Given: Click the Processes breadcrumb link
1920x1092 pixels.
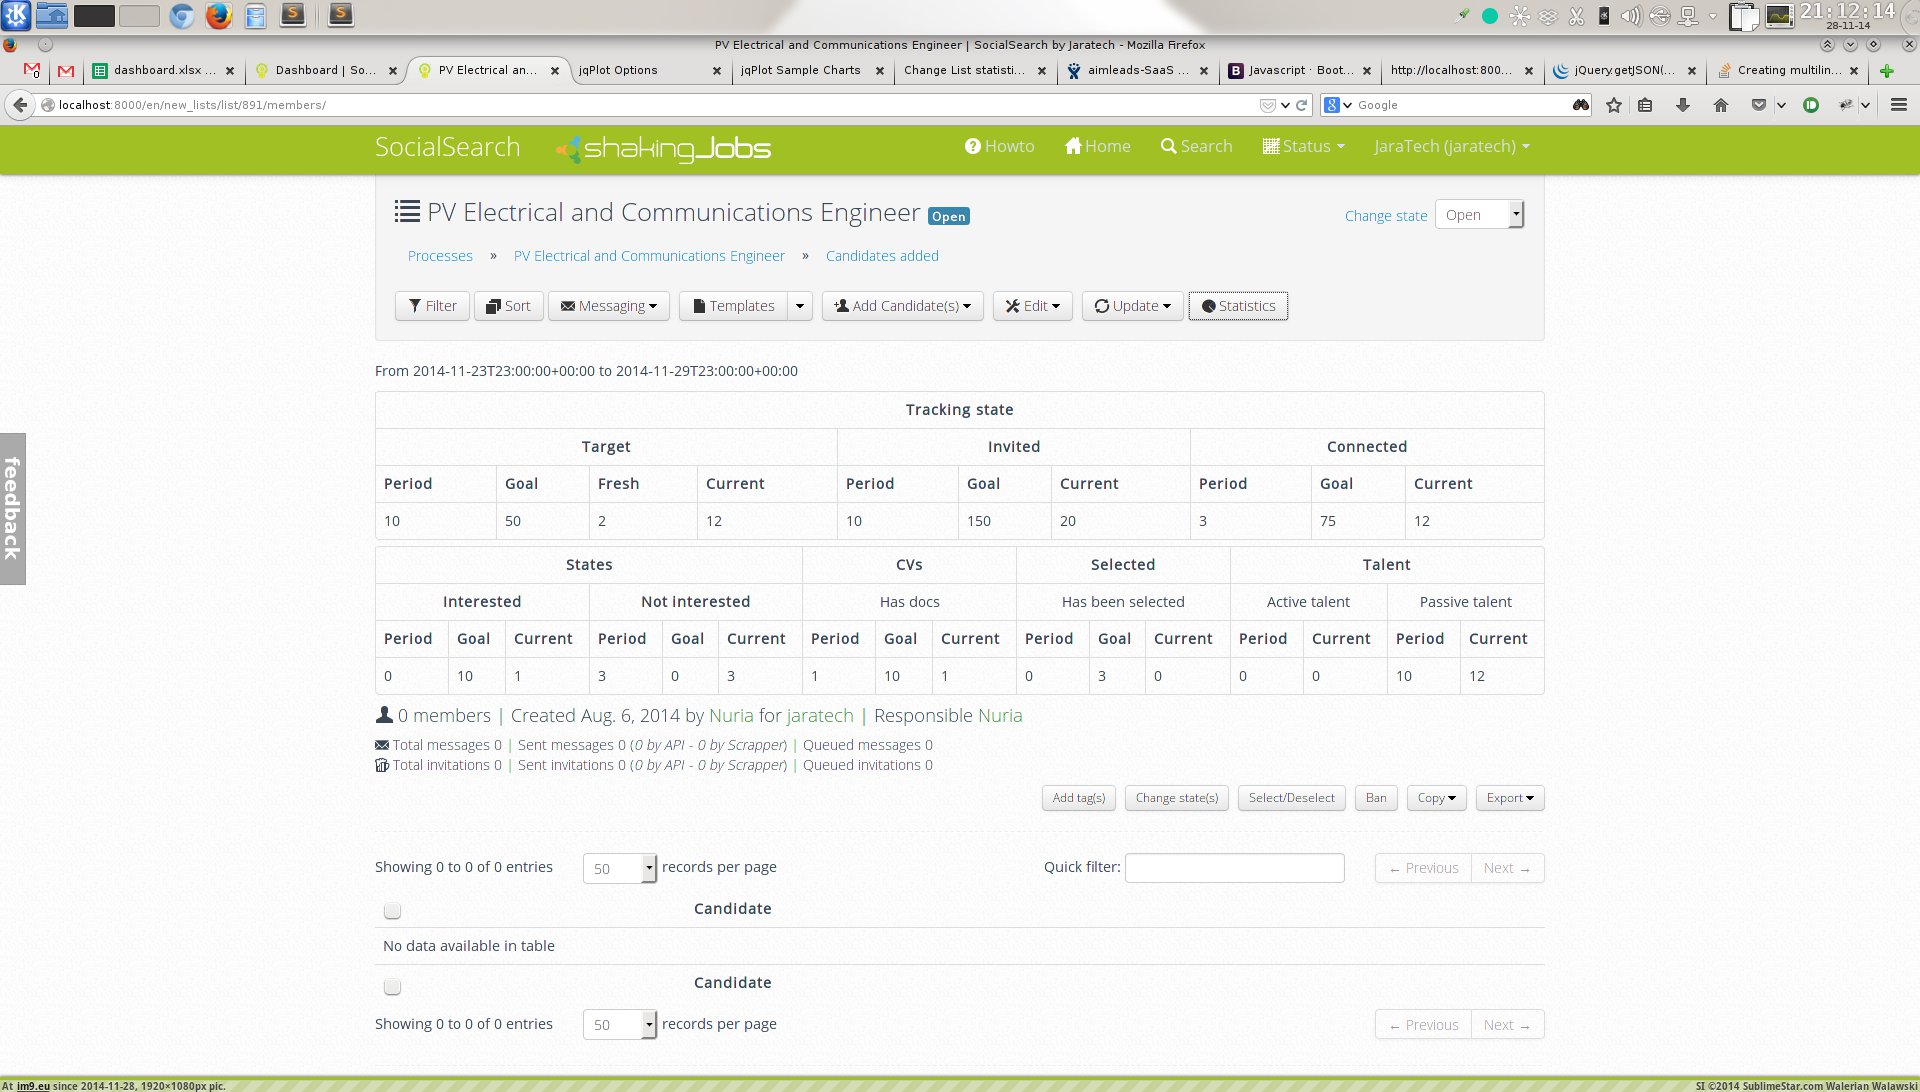Looking at the screenshot, I should tap(440, 256).
